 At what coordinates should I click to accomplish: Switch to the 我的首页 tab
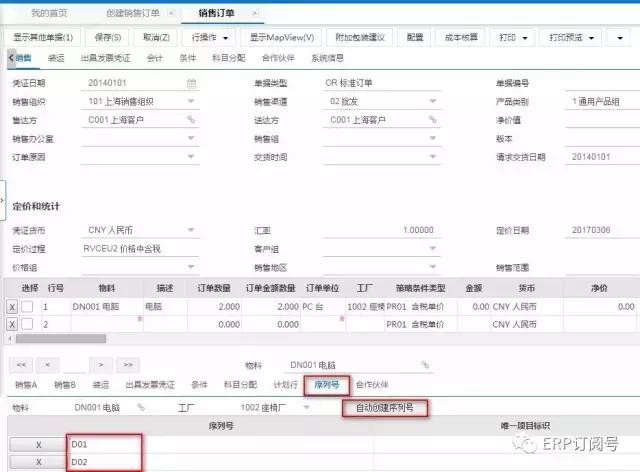click(x=49, y=13)
